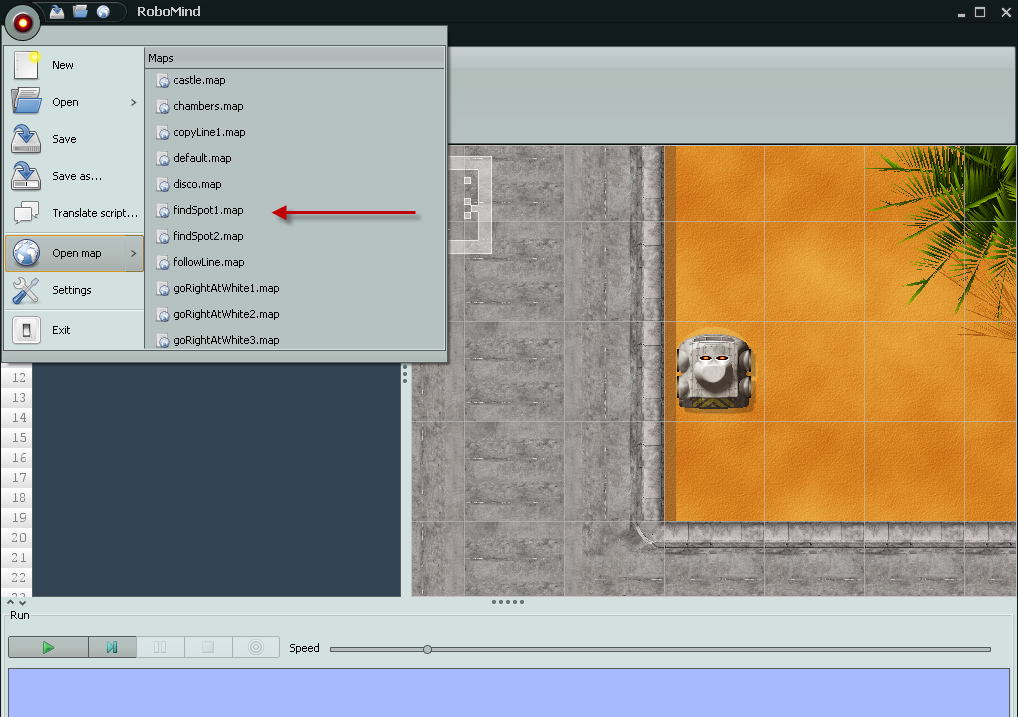
Task: Click the Settings tools icon
Action: coord(26,290)
